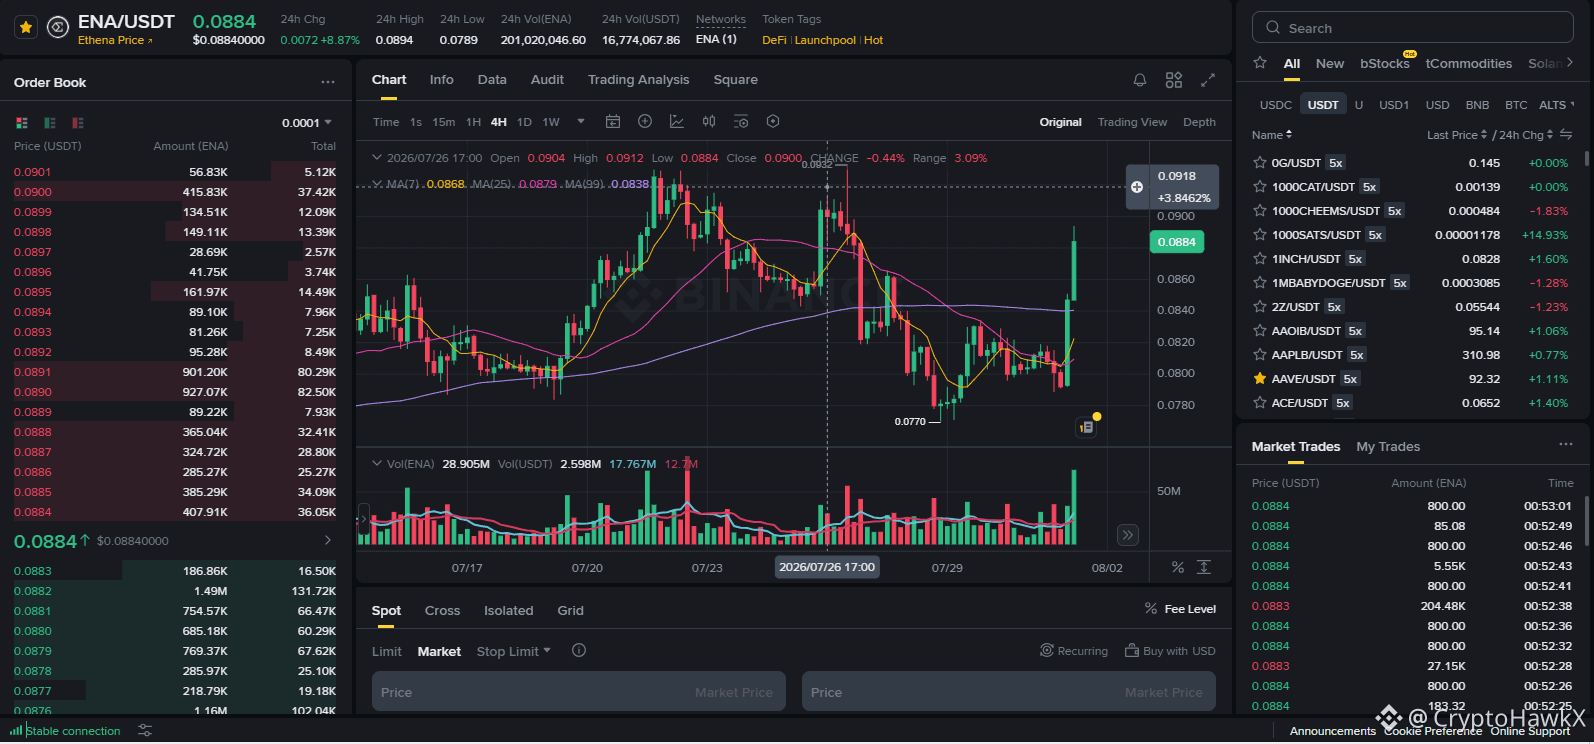Select the 1D chart interval

pos(524,122)
